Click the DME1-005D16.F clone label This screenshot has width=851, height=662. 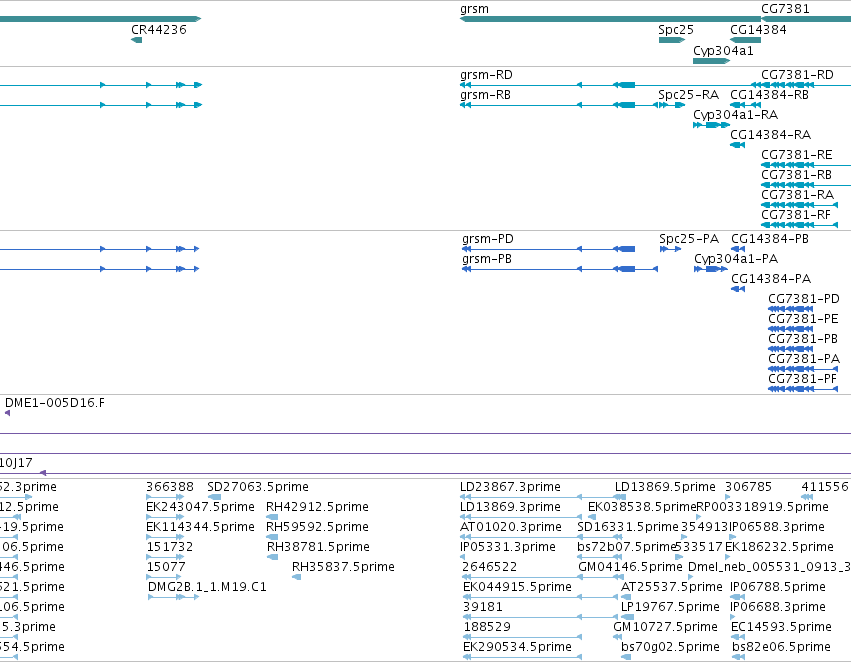point(55,403)
